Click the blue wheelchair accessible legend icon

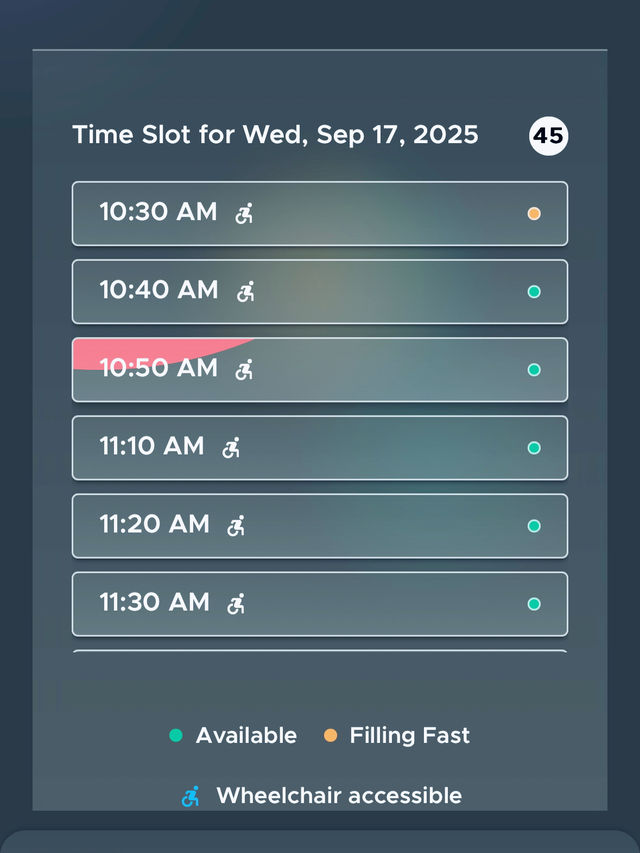(189, 795)
